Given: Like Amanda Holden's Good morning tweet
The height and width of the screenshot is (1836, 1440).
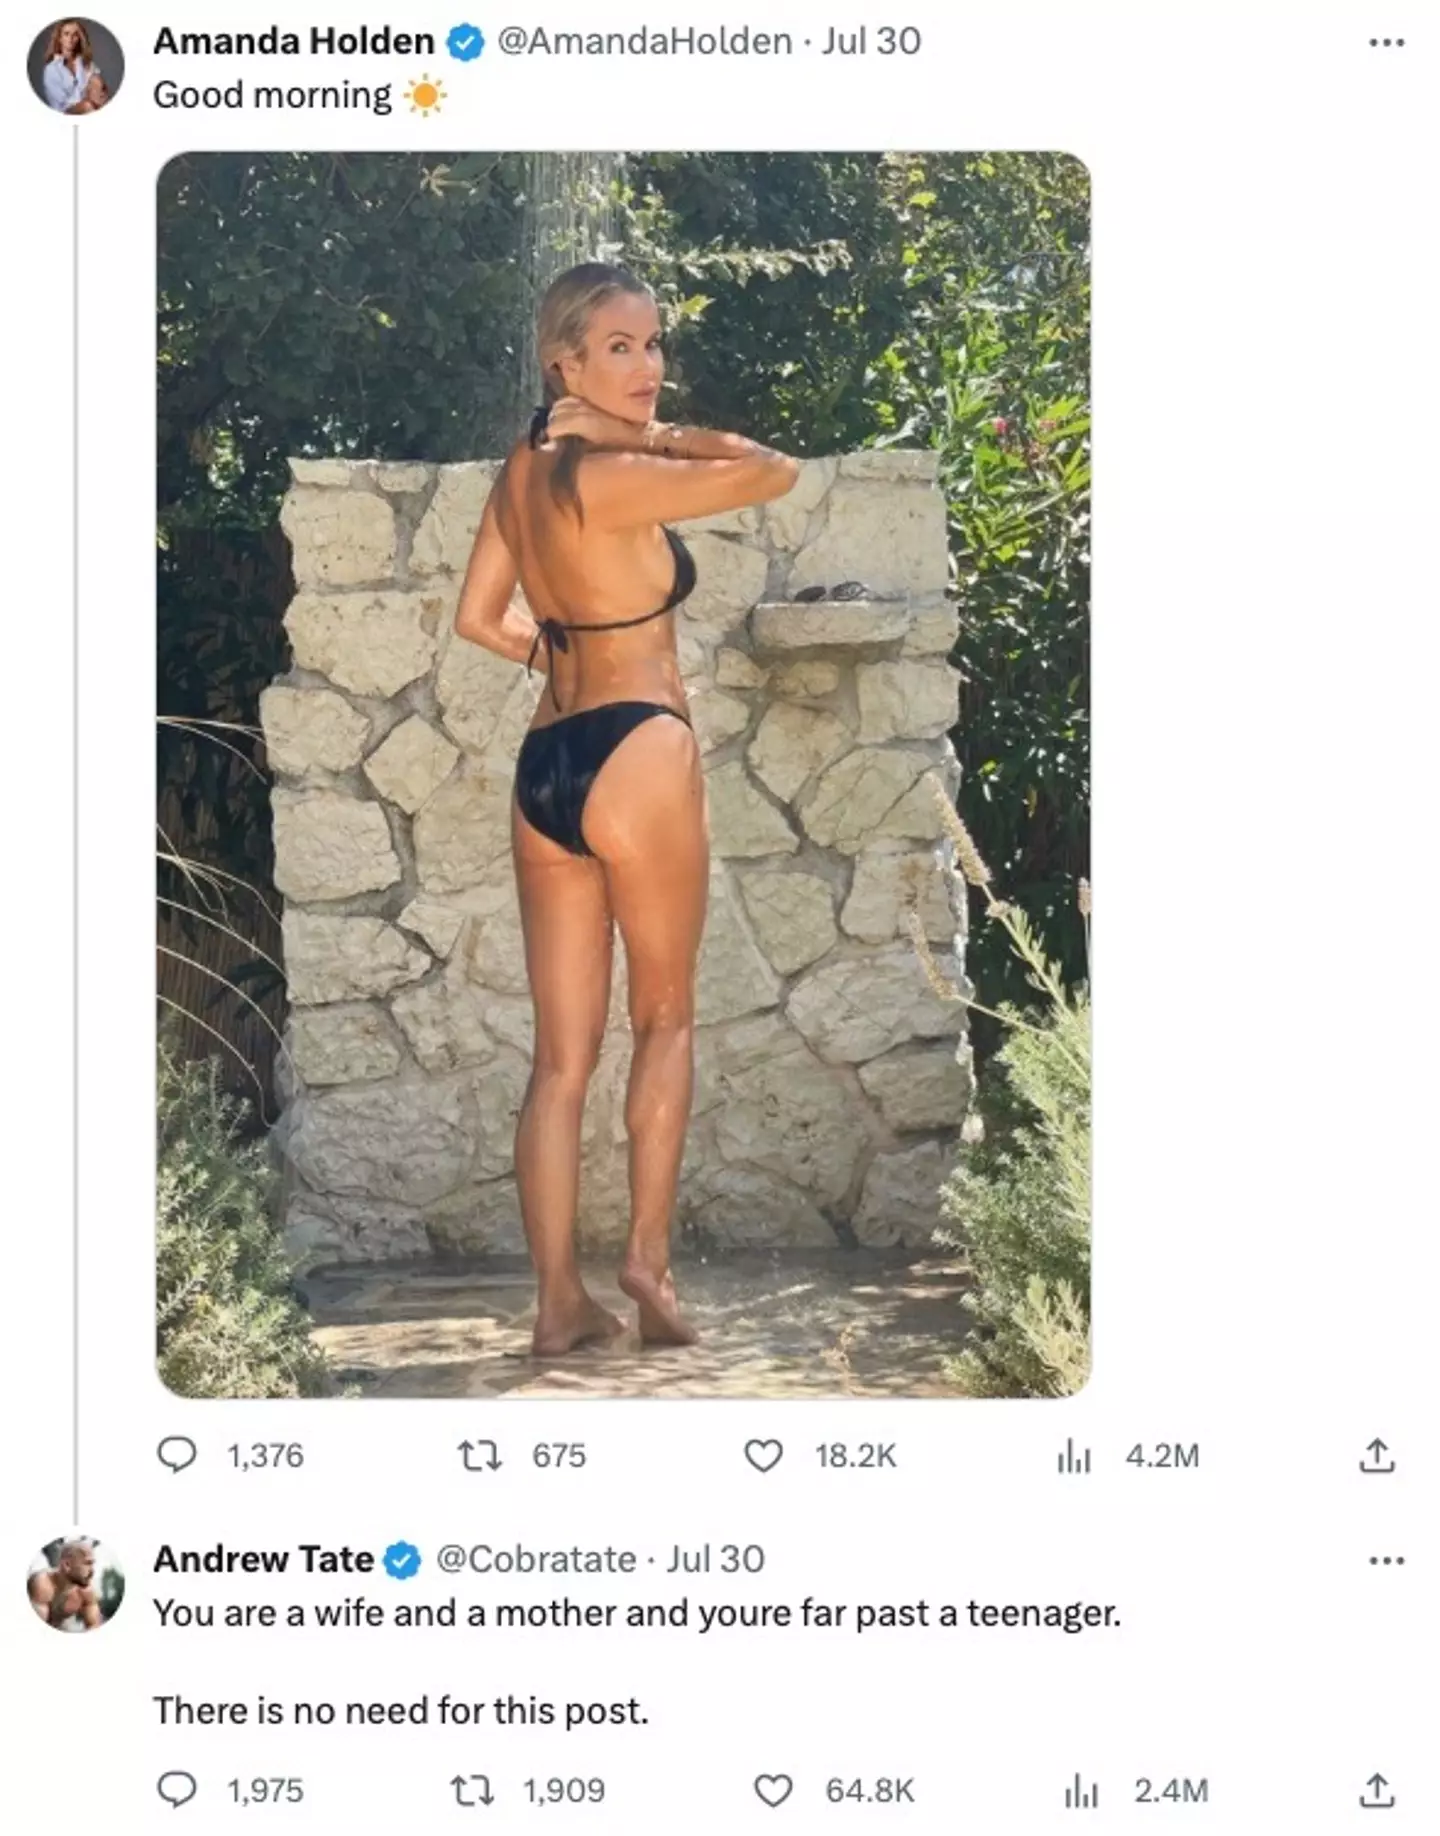Looking at the screenshot, I should click(763, 1455).
